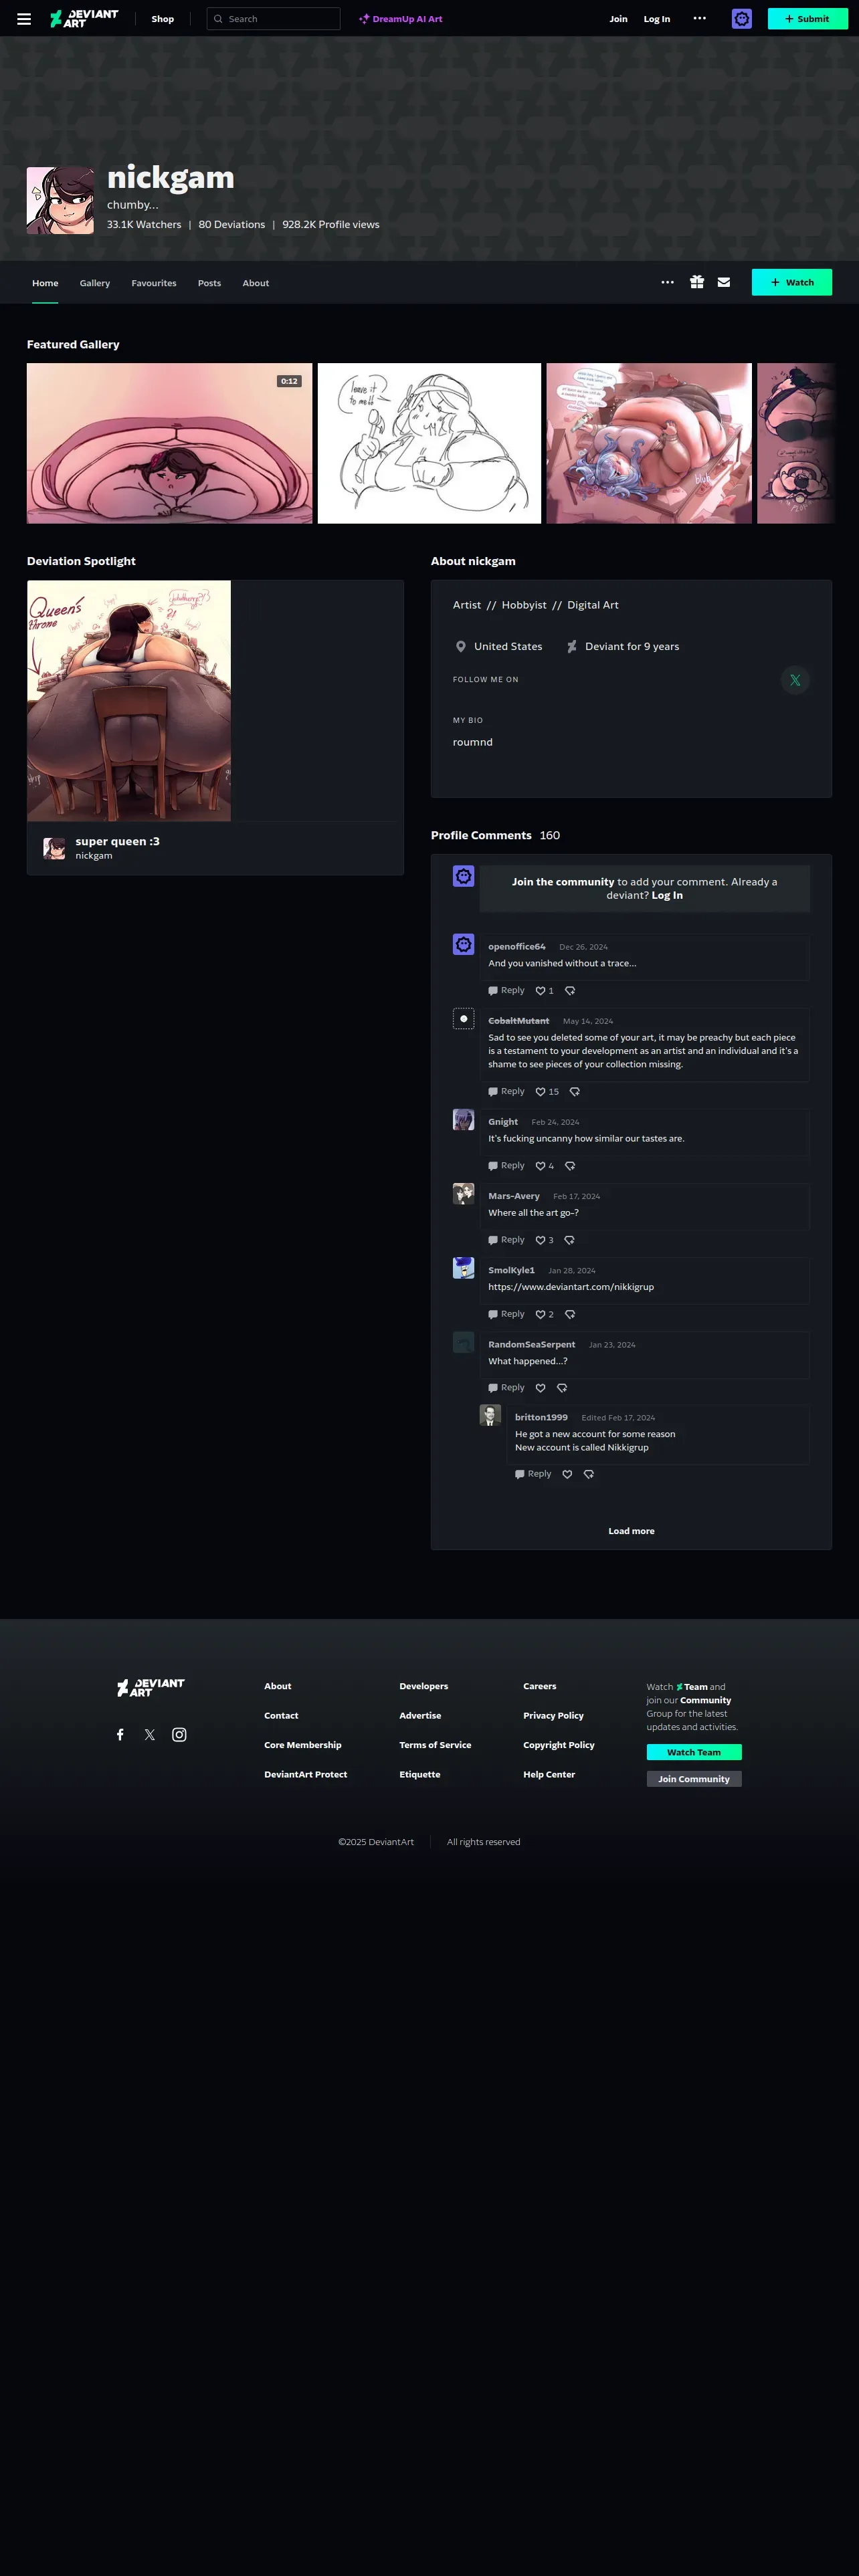Viewport: 859px width, 2576px height.
Task: Open the 'leave it to me' sketch thumbnail
Action: [x=429, y=443]
